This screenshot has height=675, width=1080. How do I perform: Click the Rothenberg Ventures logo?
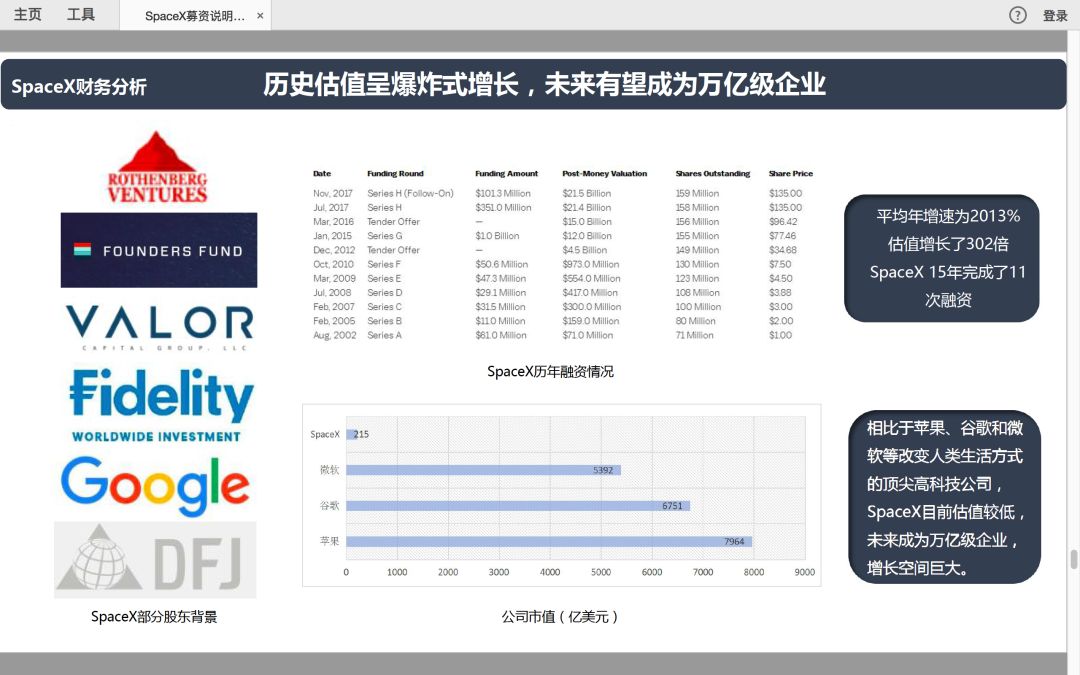coord(157,167)
